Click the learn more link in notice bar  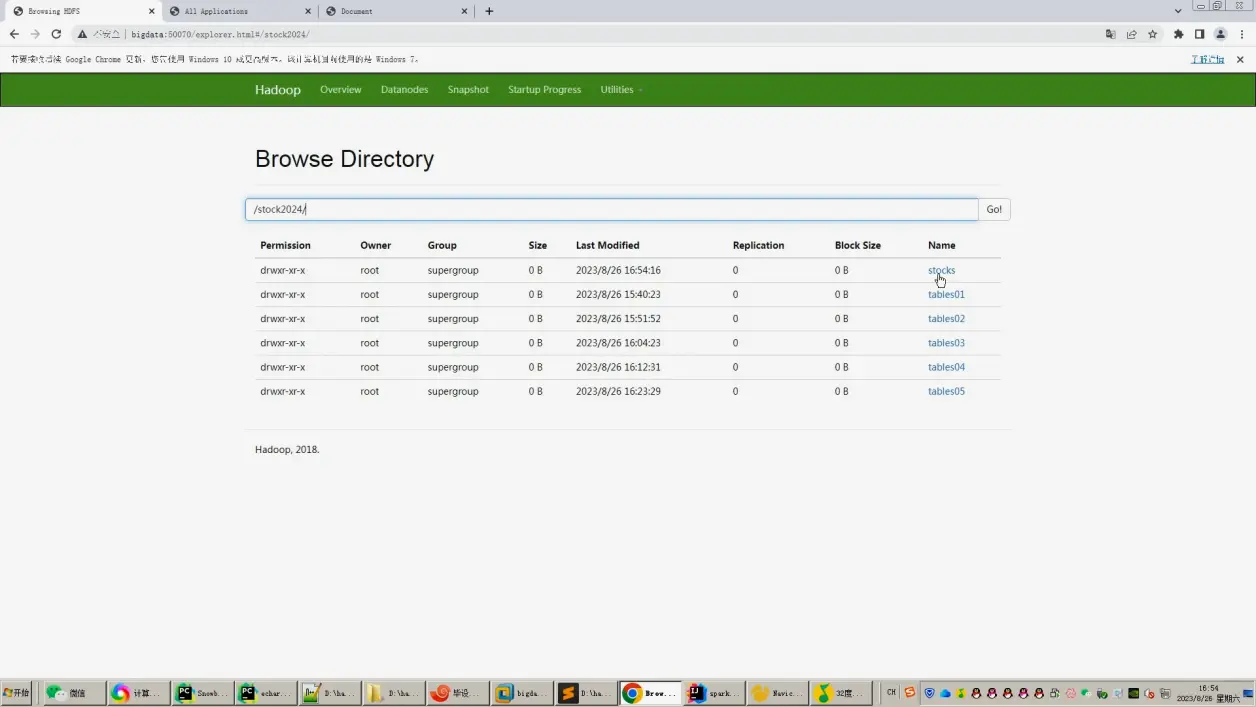[x=1207, y=60]
